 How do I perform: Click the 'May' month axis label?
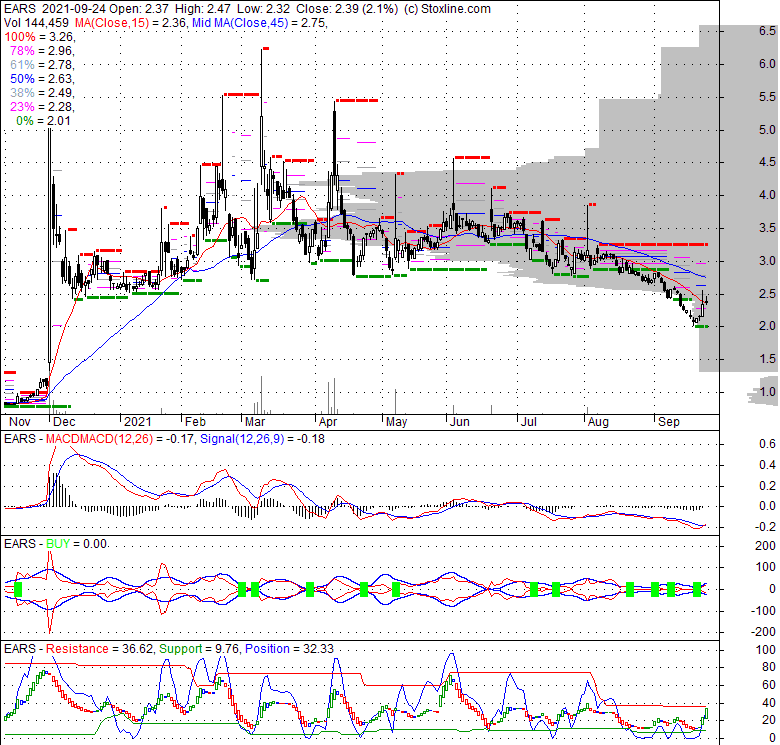(396, 422)
